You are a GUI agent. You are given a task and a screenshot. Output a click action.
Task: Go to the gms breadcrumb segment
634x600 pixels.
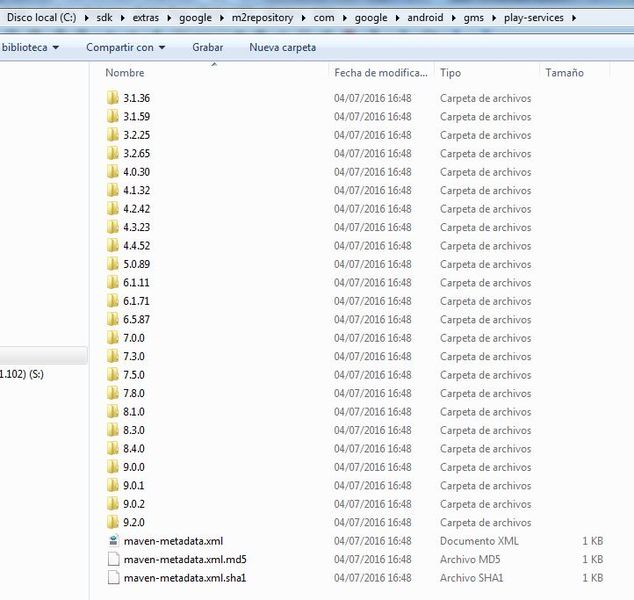click(473, 18)
